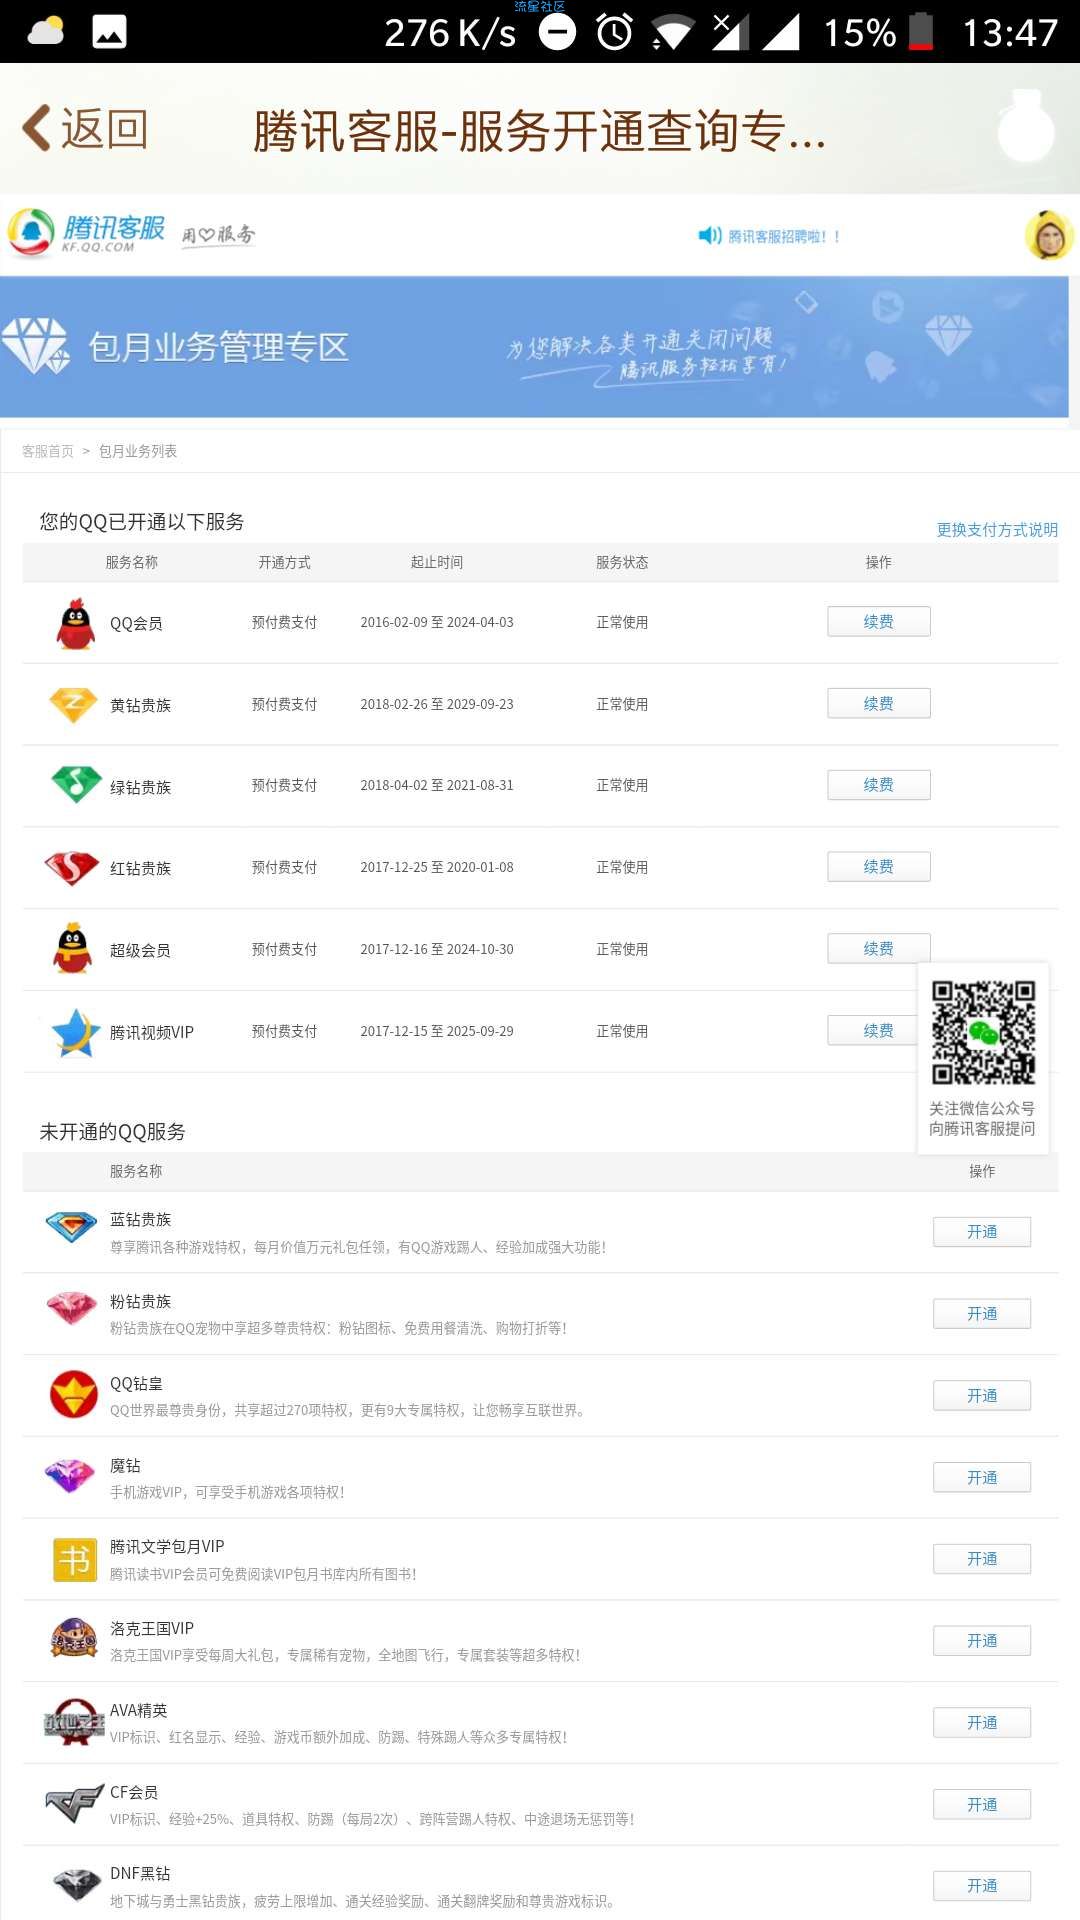Click the 腾讯文学包月VIP book icon

(x=75, y=1560)
